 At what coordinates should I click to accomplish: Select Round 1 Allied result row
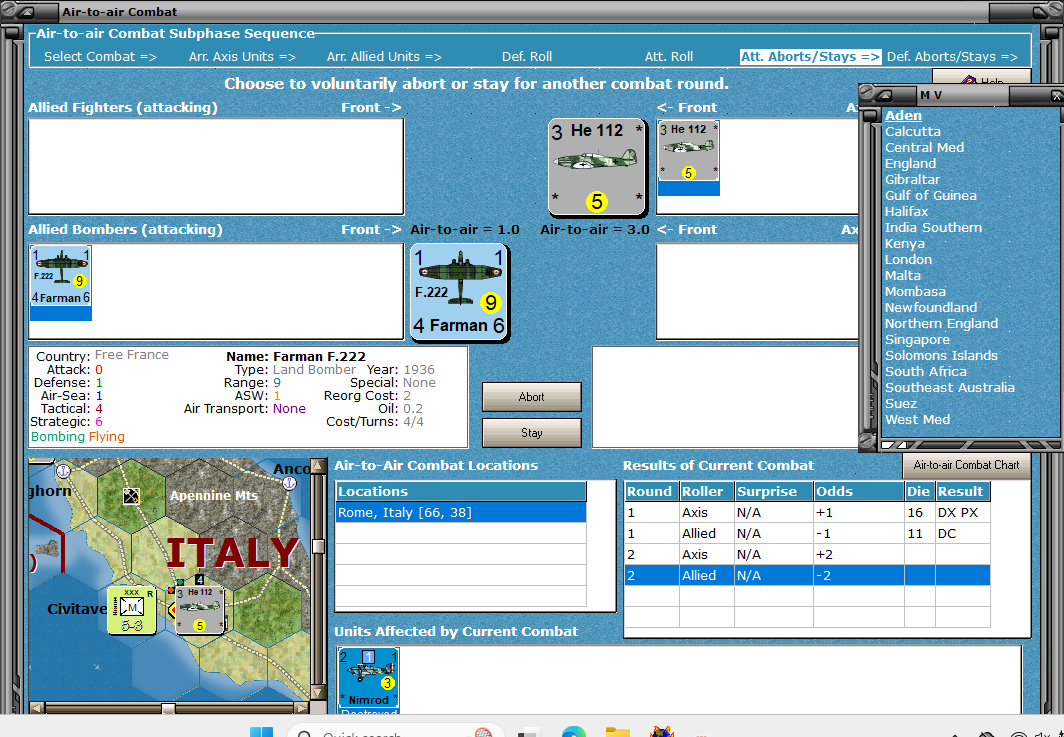coord(807,533)
